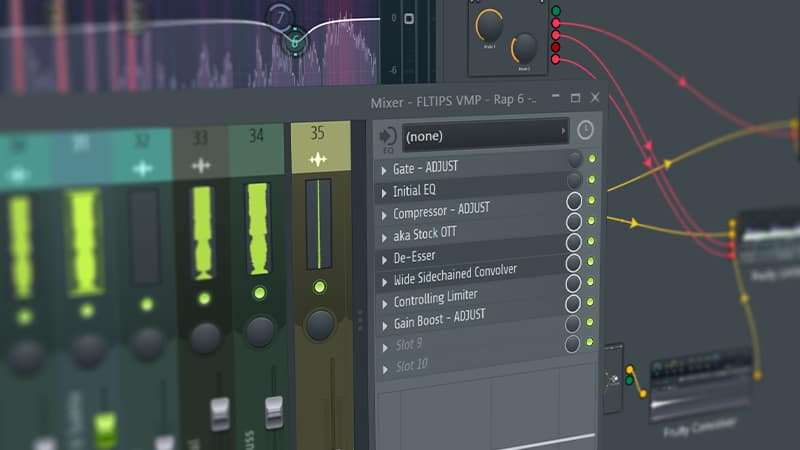Image resolution: width=800 pixels, height=450 pixels.
Task: Click the upper orange knob in Patcher module
Action: pos(489,25)
